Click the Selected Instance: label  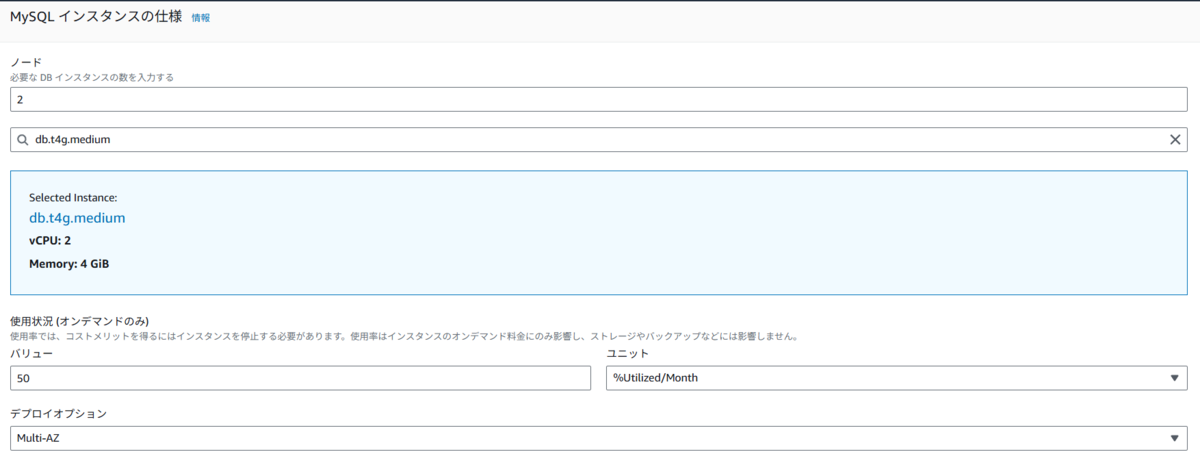point(73,198)
